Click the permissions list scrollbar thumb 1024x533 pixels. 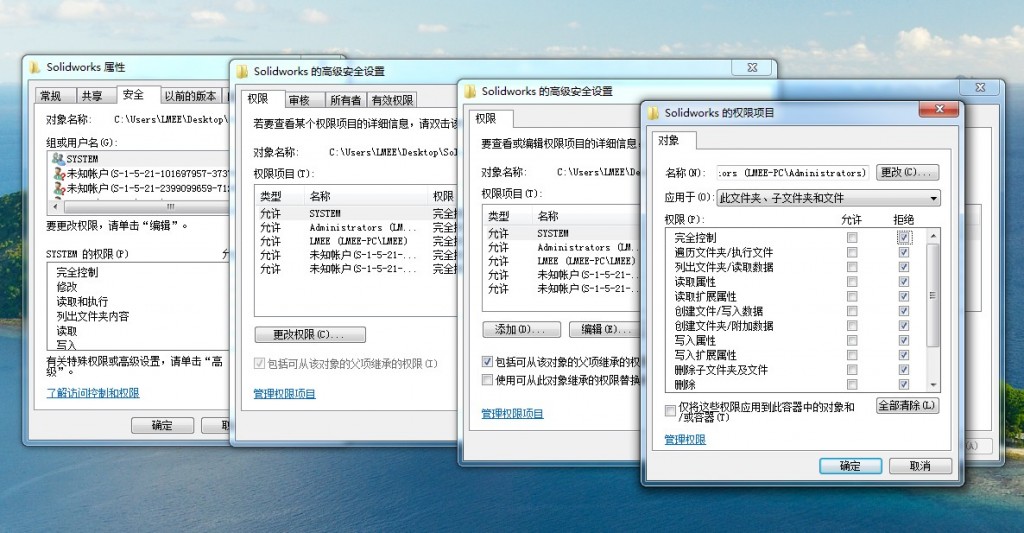click(933, 295)
